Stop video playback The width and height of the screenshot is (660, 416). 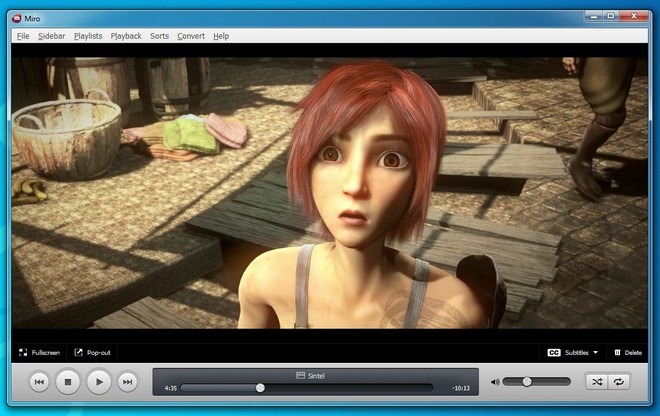pos(68,382)
